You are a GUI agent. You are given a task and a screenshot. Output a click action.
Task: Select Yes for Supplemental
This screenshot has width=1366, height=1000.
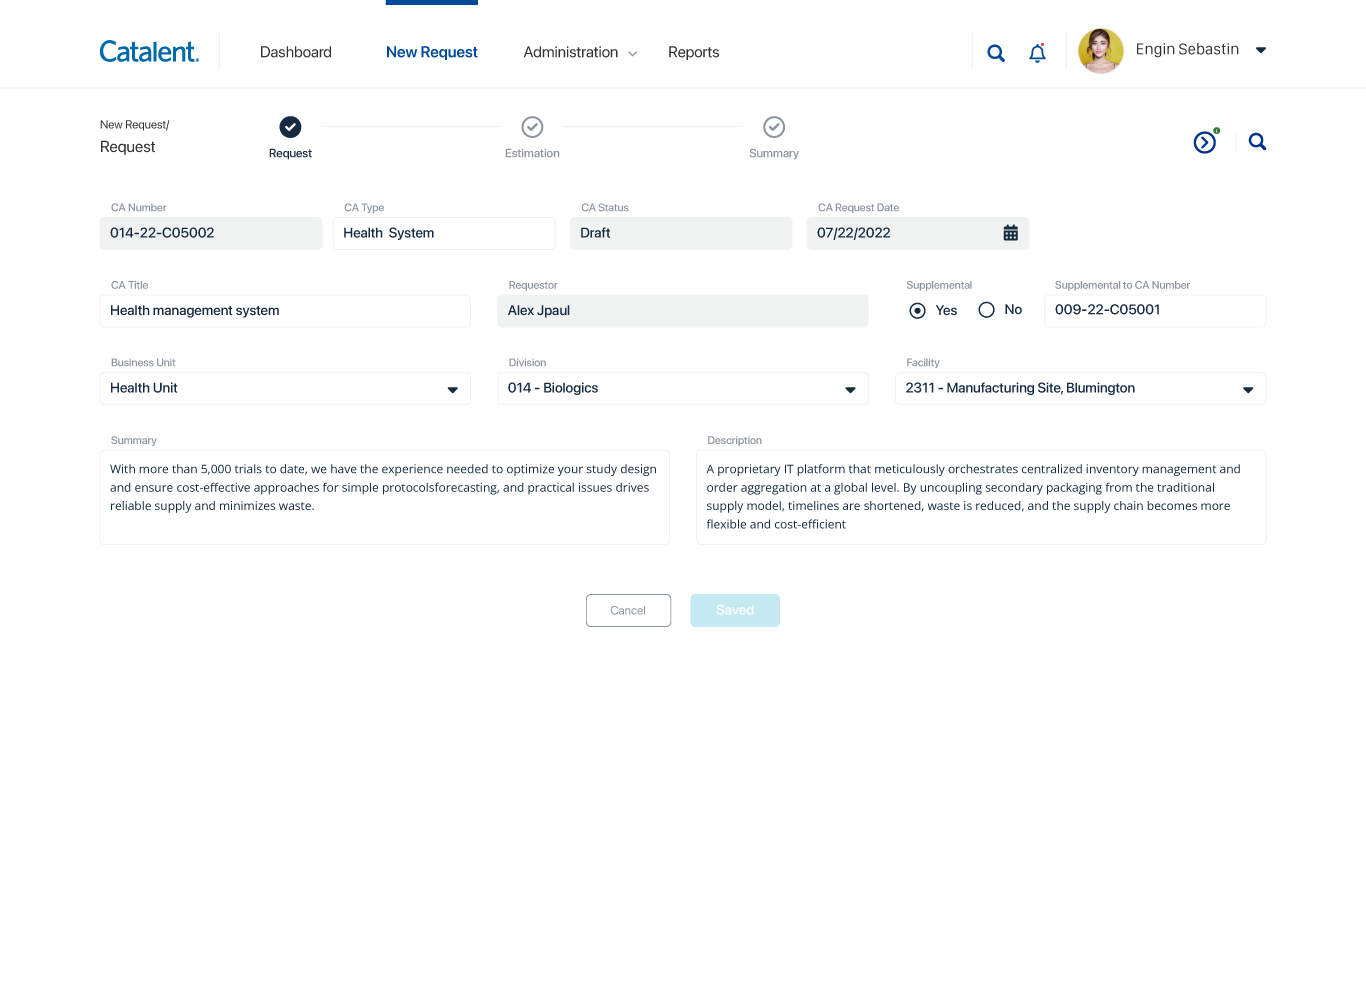(917, 311)
